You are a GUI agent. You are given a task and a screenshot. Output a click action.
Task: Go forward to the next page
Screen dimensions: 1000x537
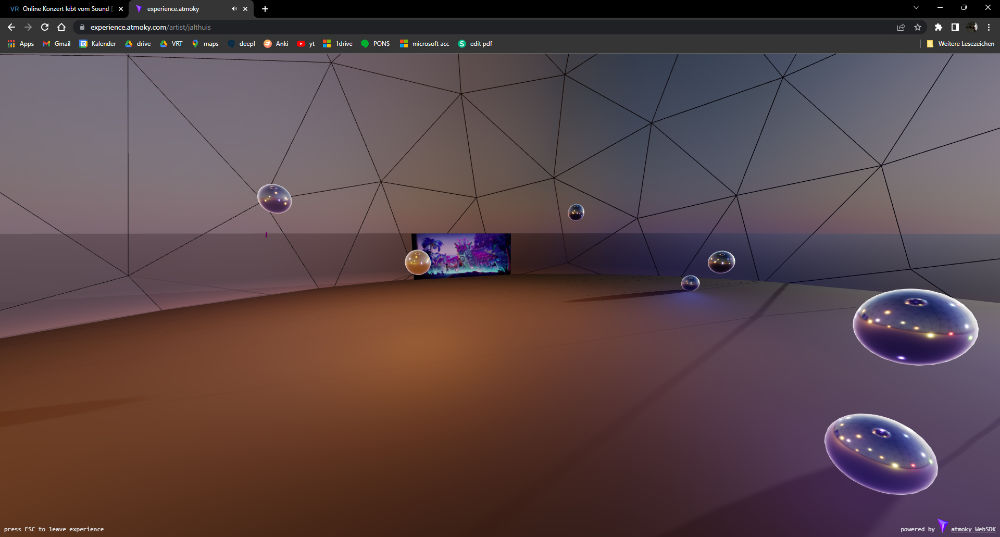pos(28,27)
